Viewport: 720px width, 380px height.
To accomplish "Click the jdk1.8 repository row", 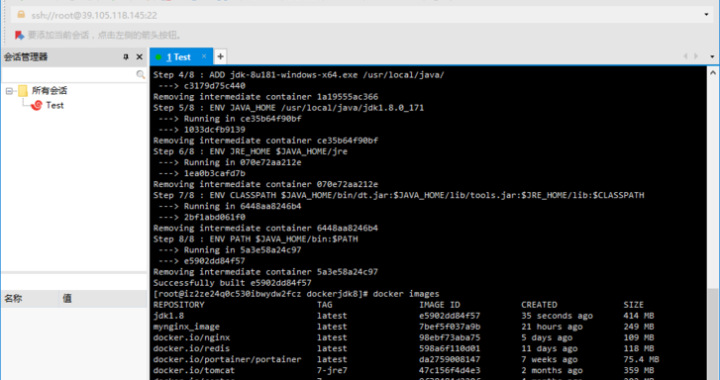I will click(x=404, y=316).
